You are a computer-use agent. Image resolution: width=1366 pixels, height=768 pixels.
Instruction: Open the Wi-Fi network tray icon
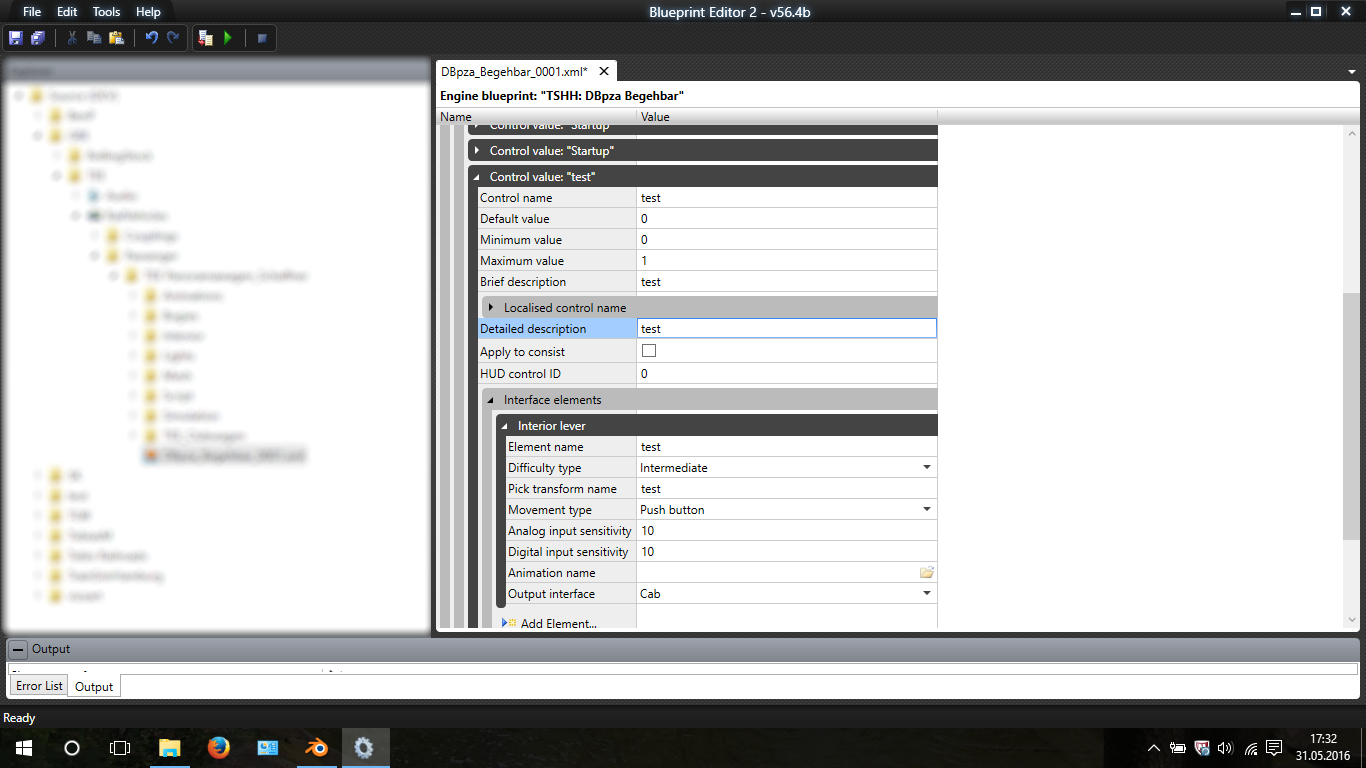[x=1250, y=747]
